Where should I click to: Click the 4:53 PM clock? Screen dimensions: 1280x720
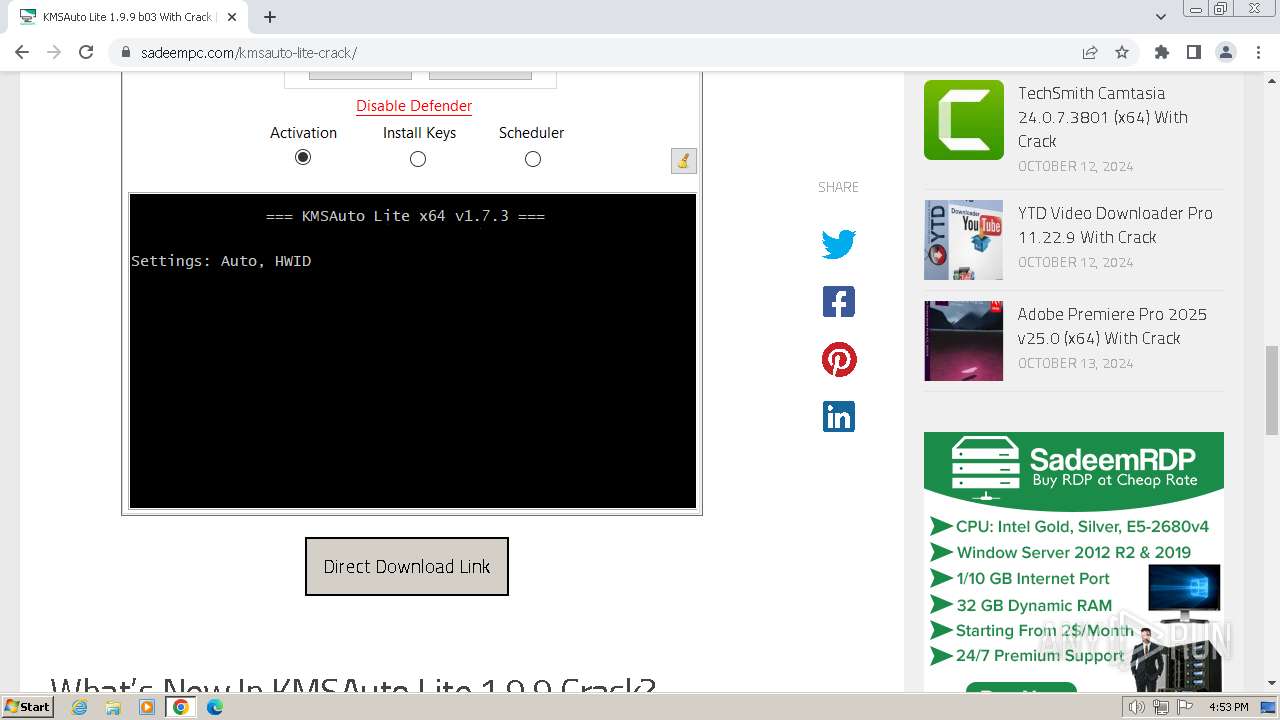[x=1229, y=707]
